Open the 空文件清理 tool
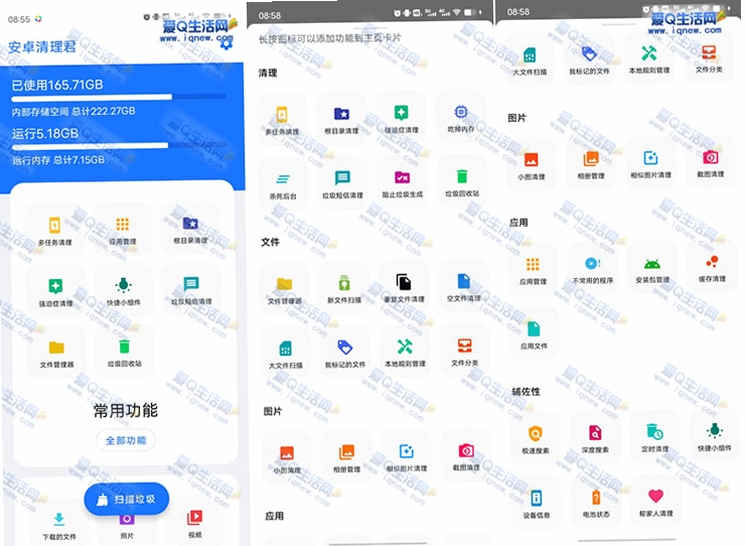The image size is (745, 546). (464, 286)
